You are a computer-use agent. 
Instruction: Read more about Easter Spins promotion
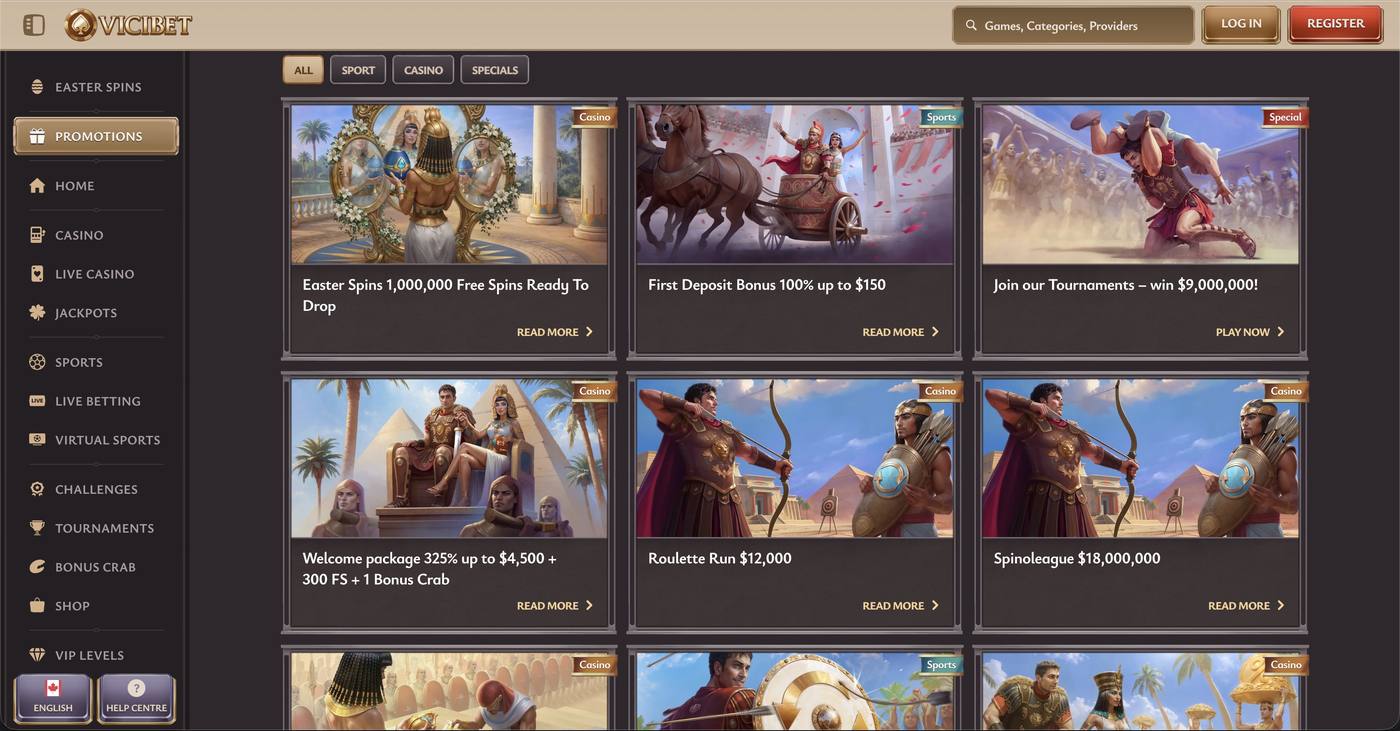(555, 332)
